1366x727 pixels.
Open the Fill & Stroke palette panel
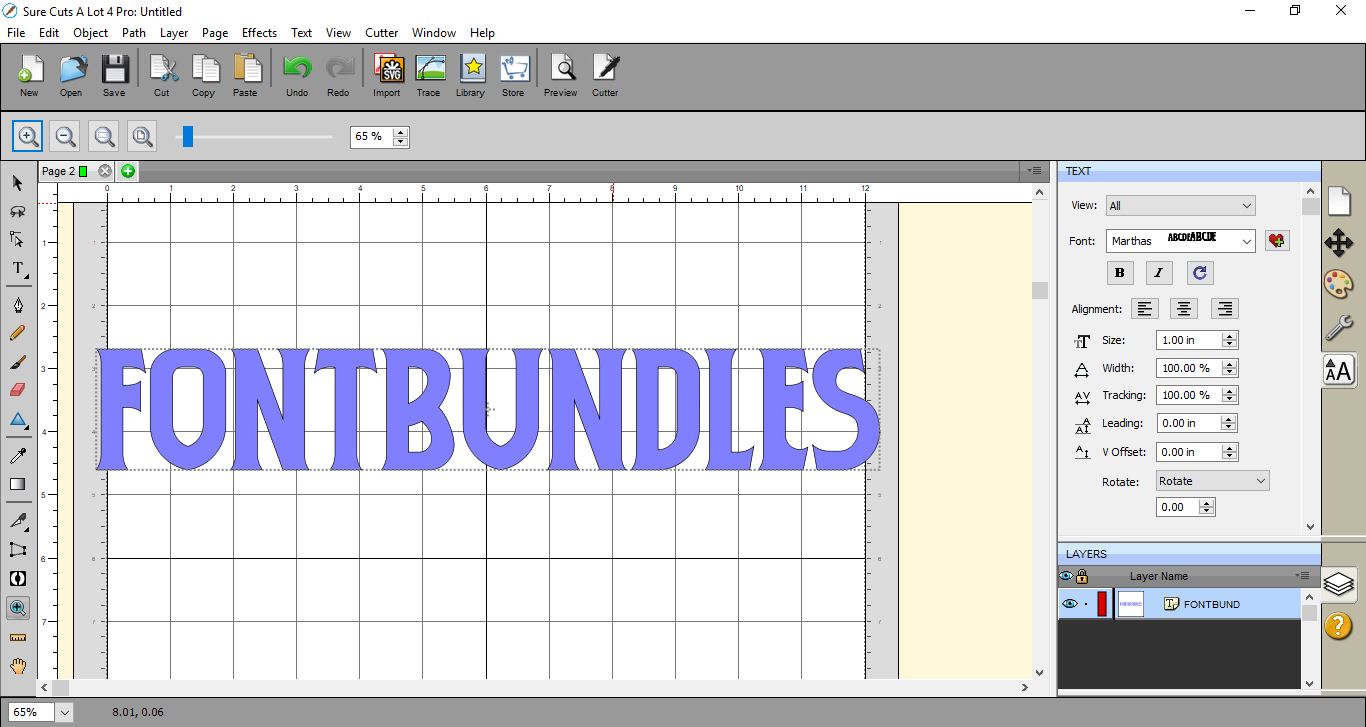(1338, 284)
